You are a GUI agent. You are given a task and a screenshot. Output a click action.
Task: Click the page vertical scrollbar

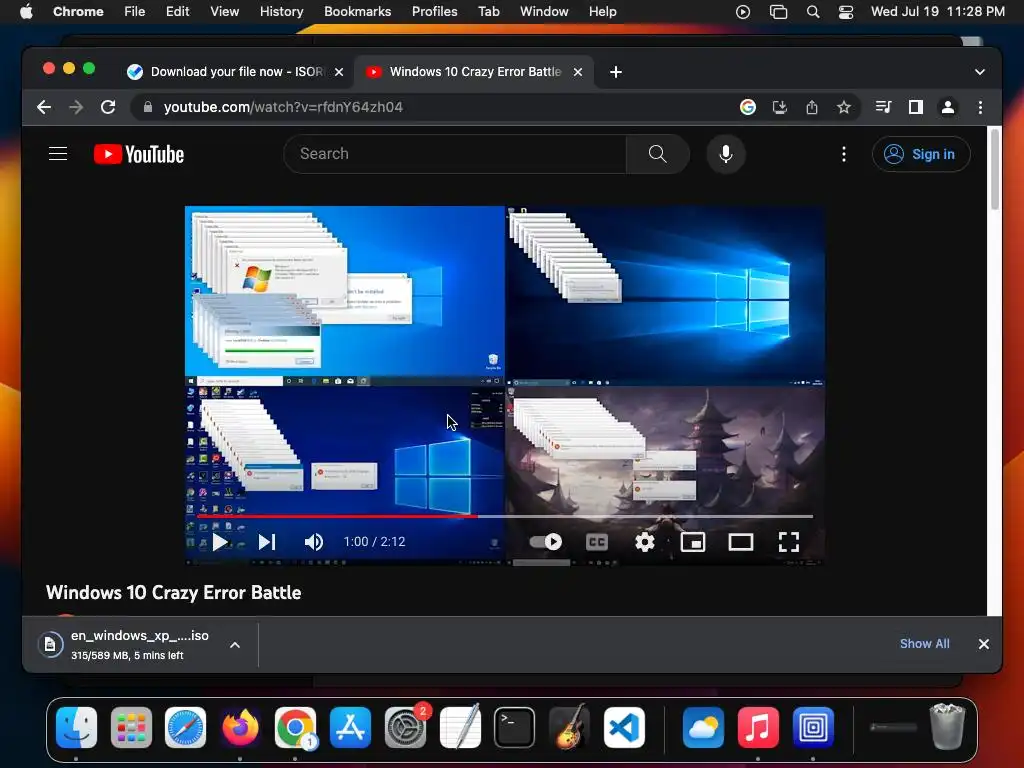(x=995, y=170)
